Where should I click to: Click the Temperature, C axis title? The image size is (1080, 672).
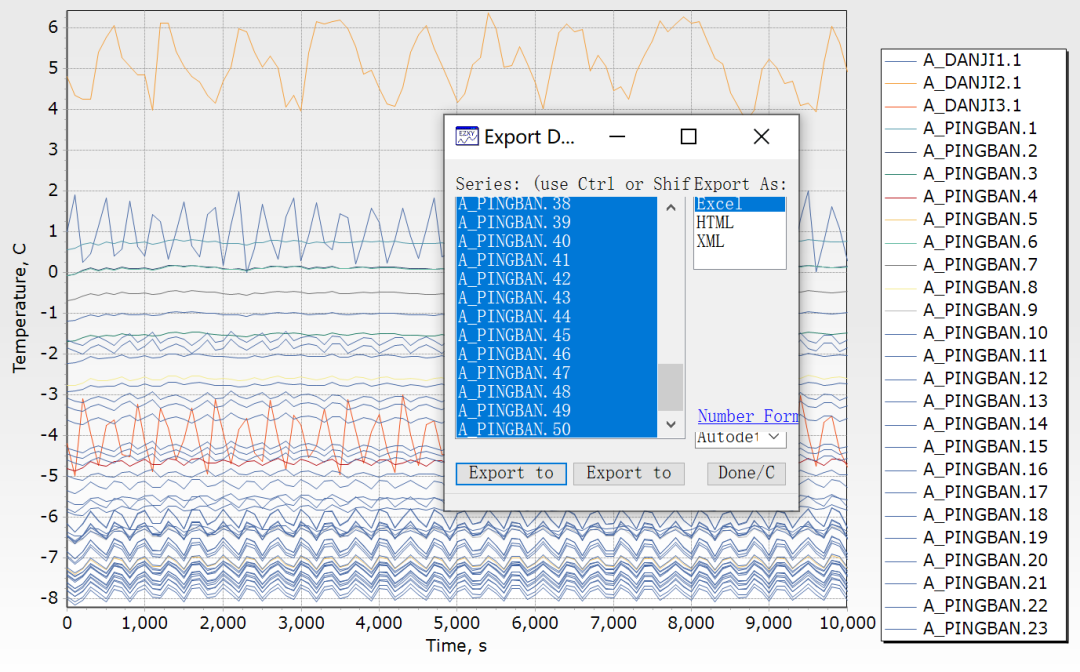(x=19, y=308)
